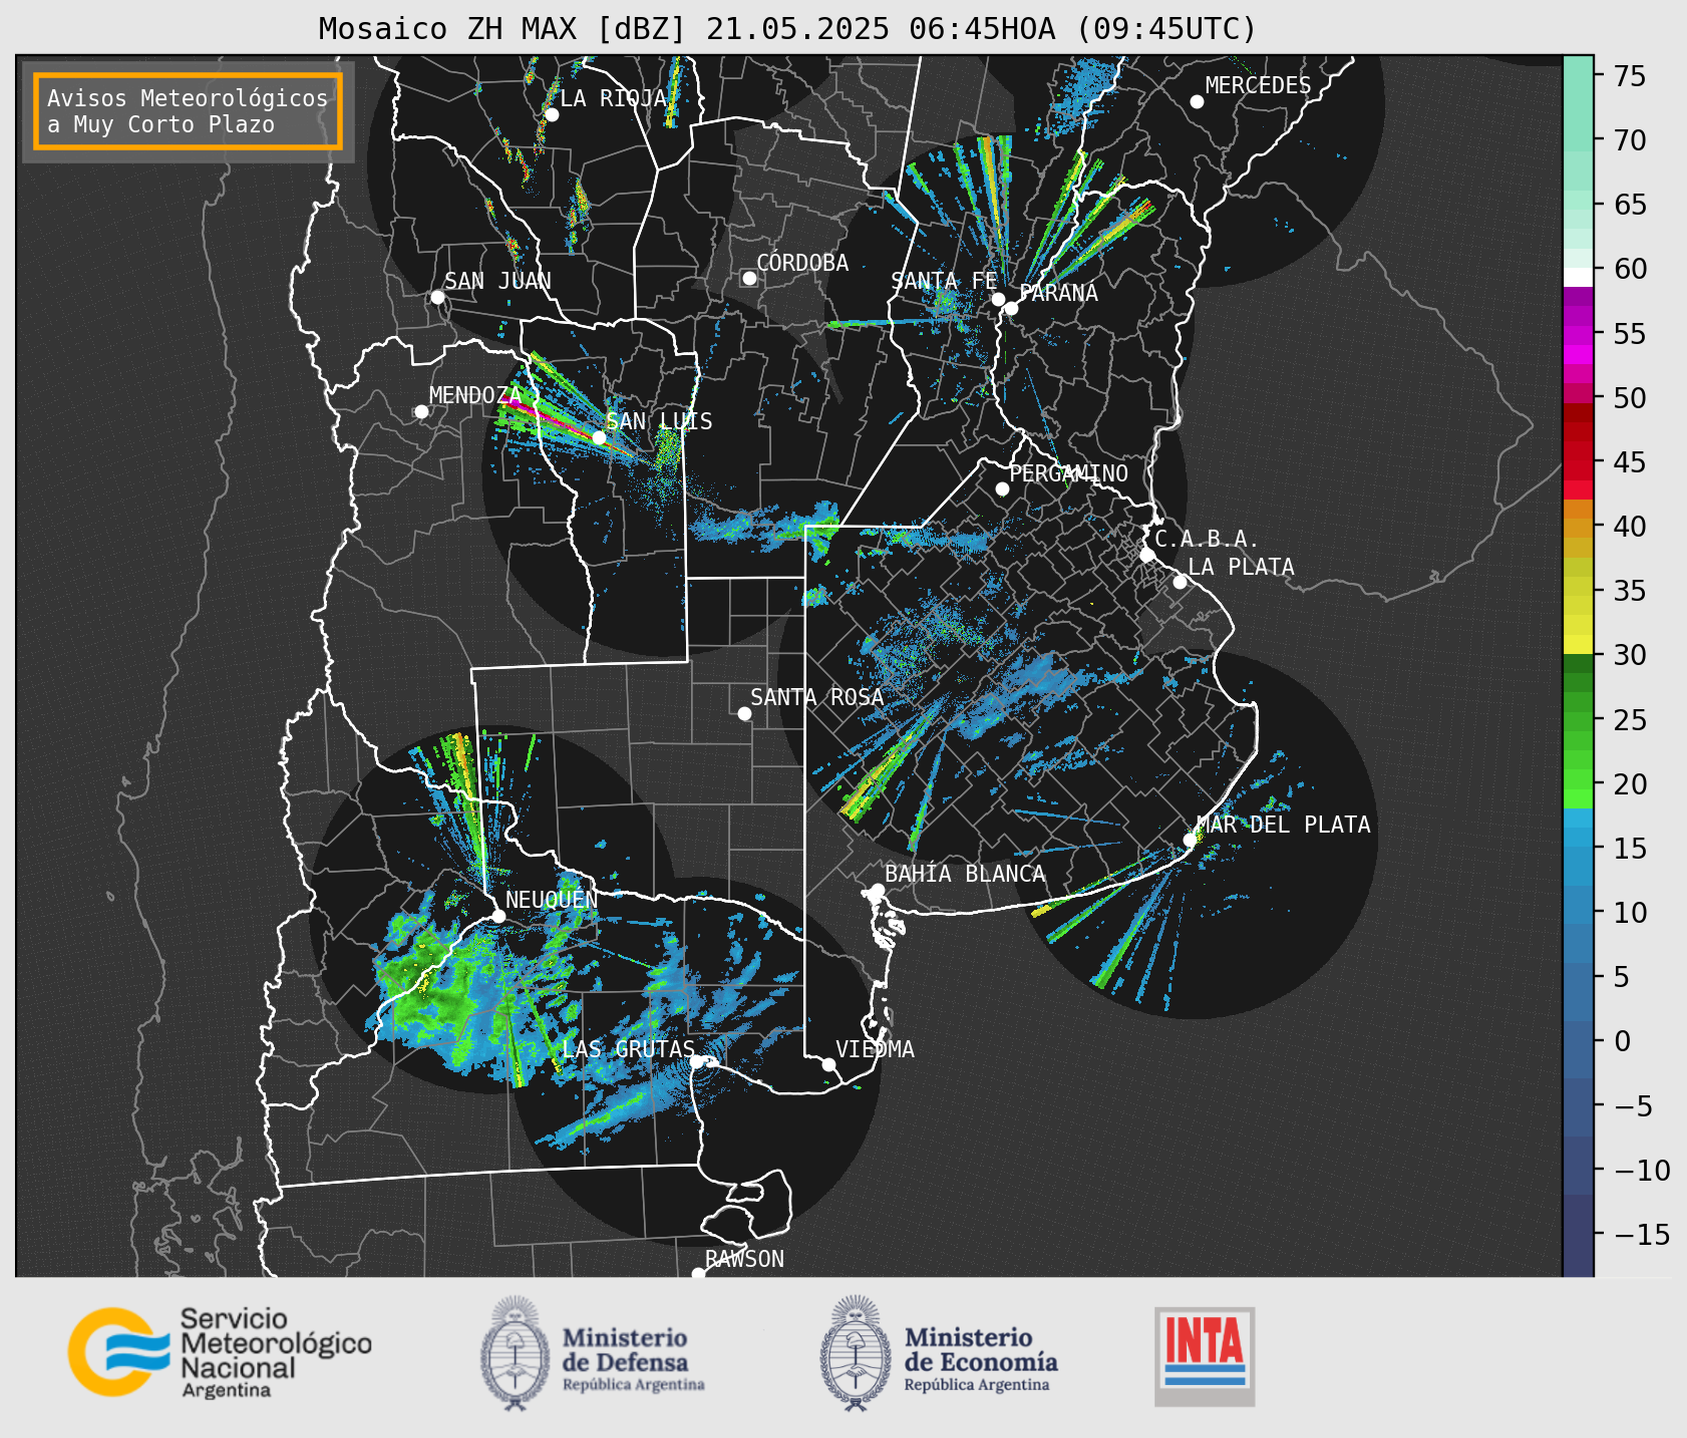Click the MAR DEL PLATA label text

pyautogui.click(x=1283, y=825)
